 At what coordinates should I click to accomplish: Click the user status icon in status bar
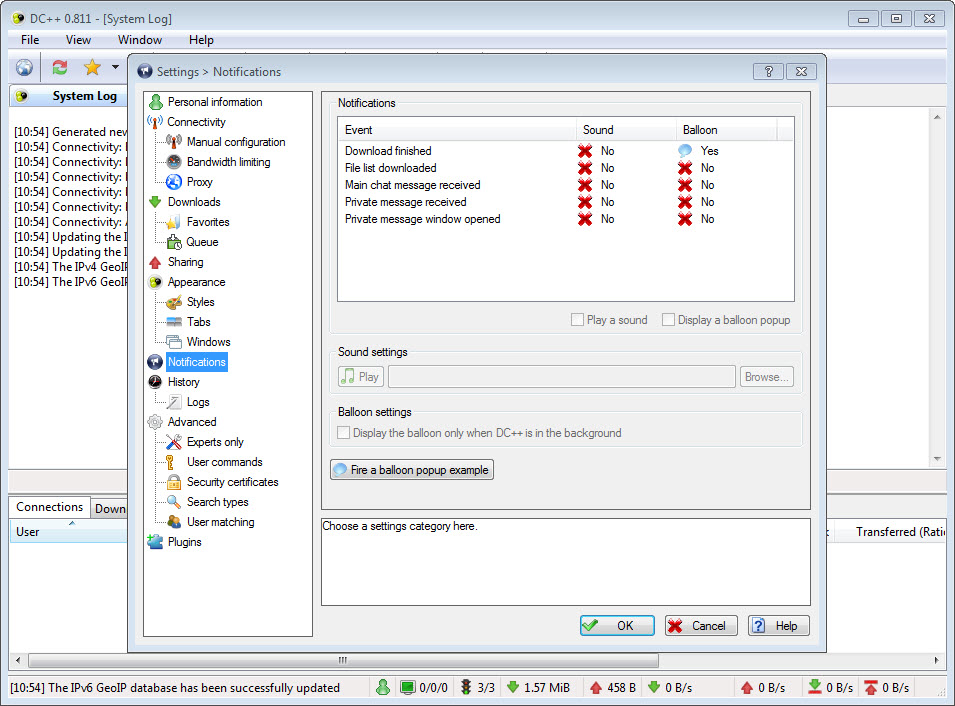point(383,688)
